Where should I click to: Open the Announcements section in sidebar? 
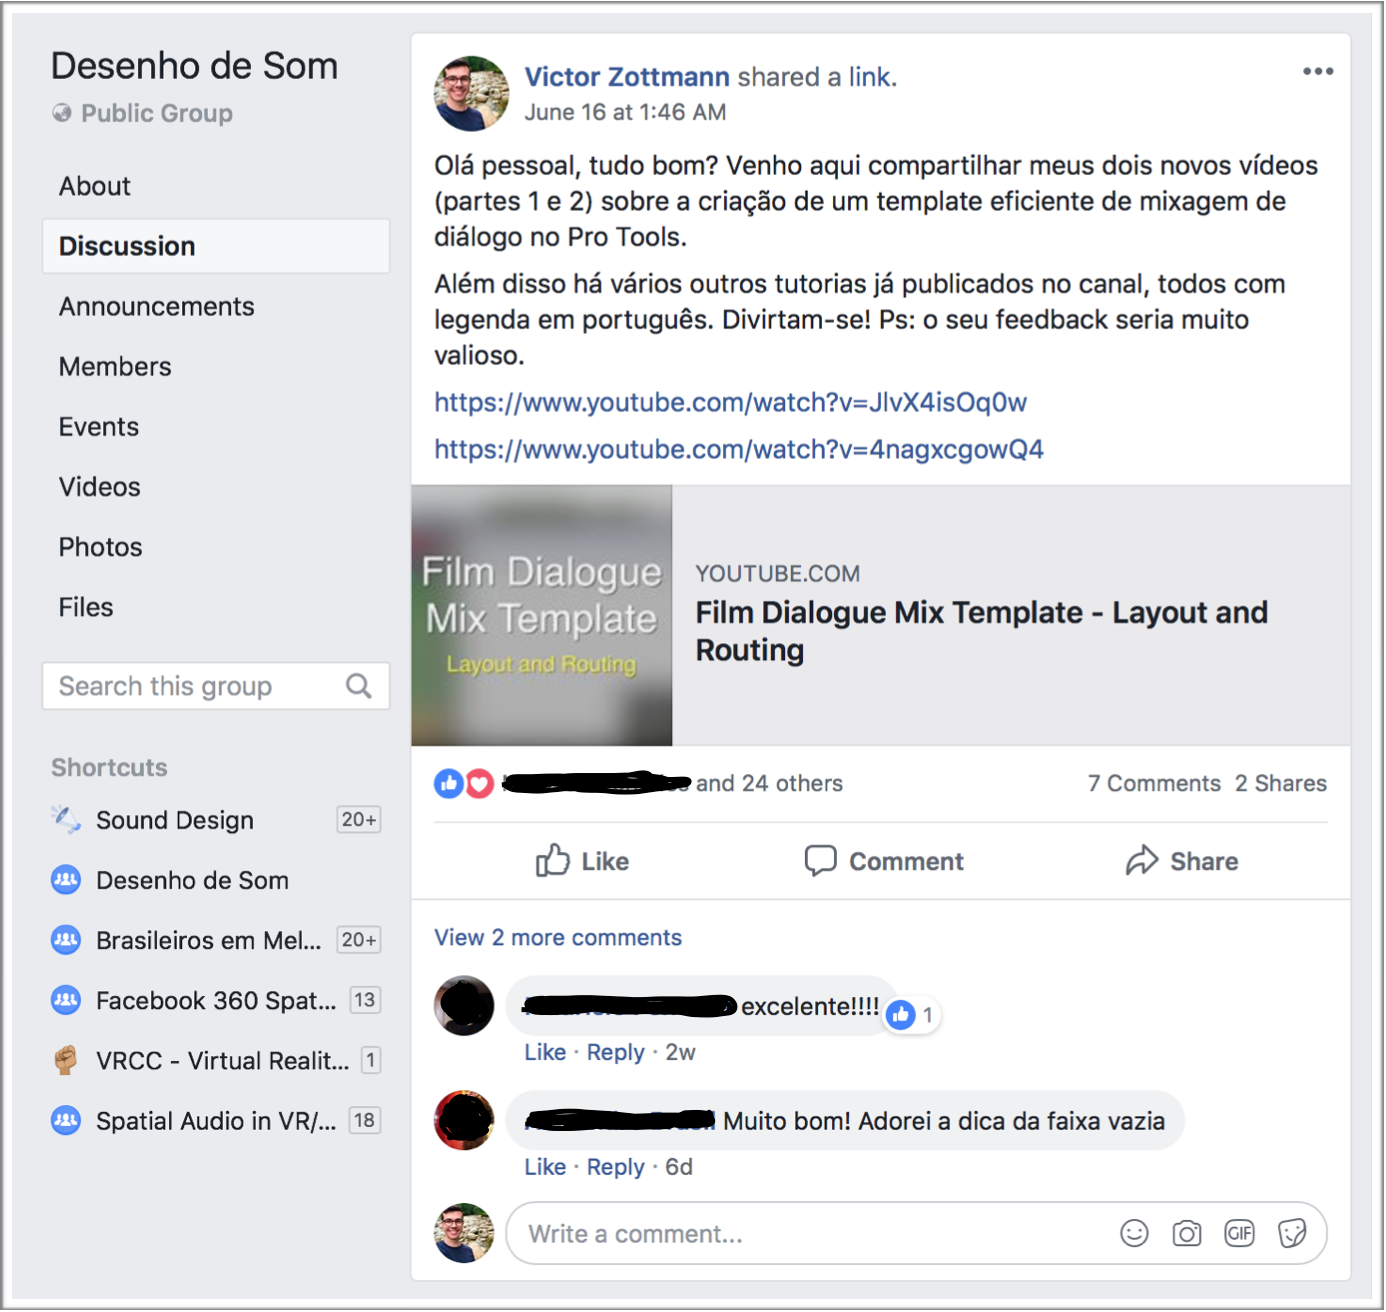pos(157,306)
